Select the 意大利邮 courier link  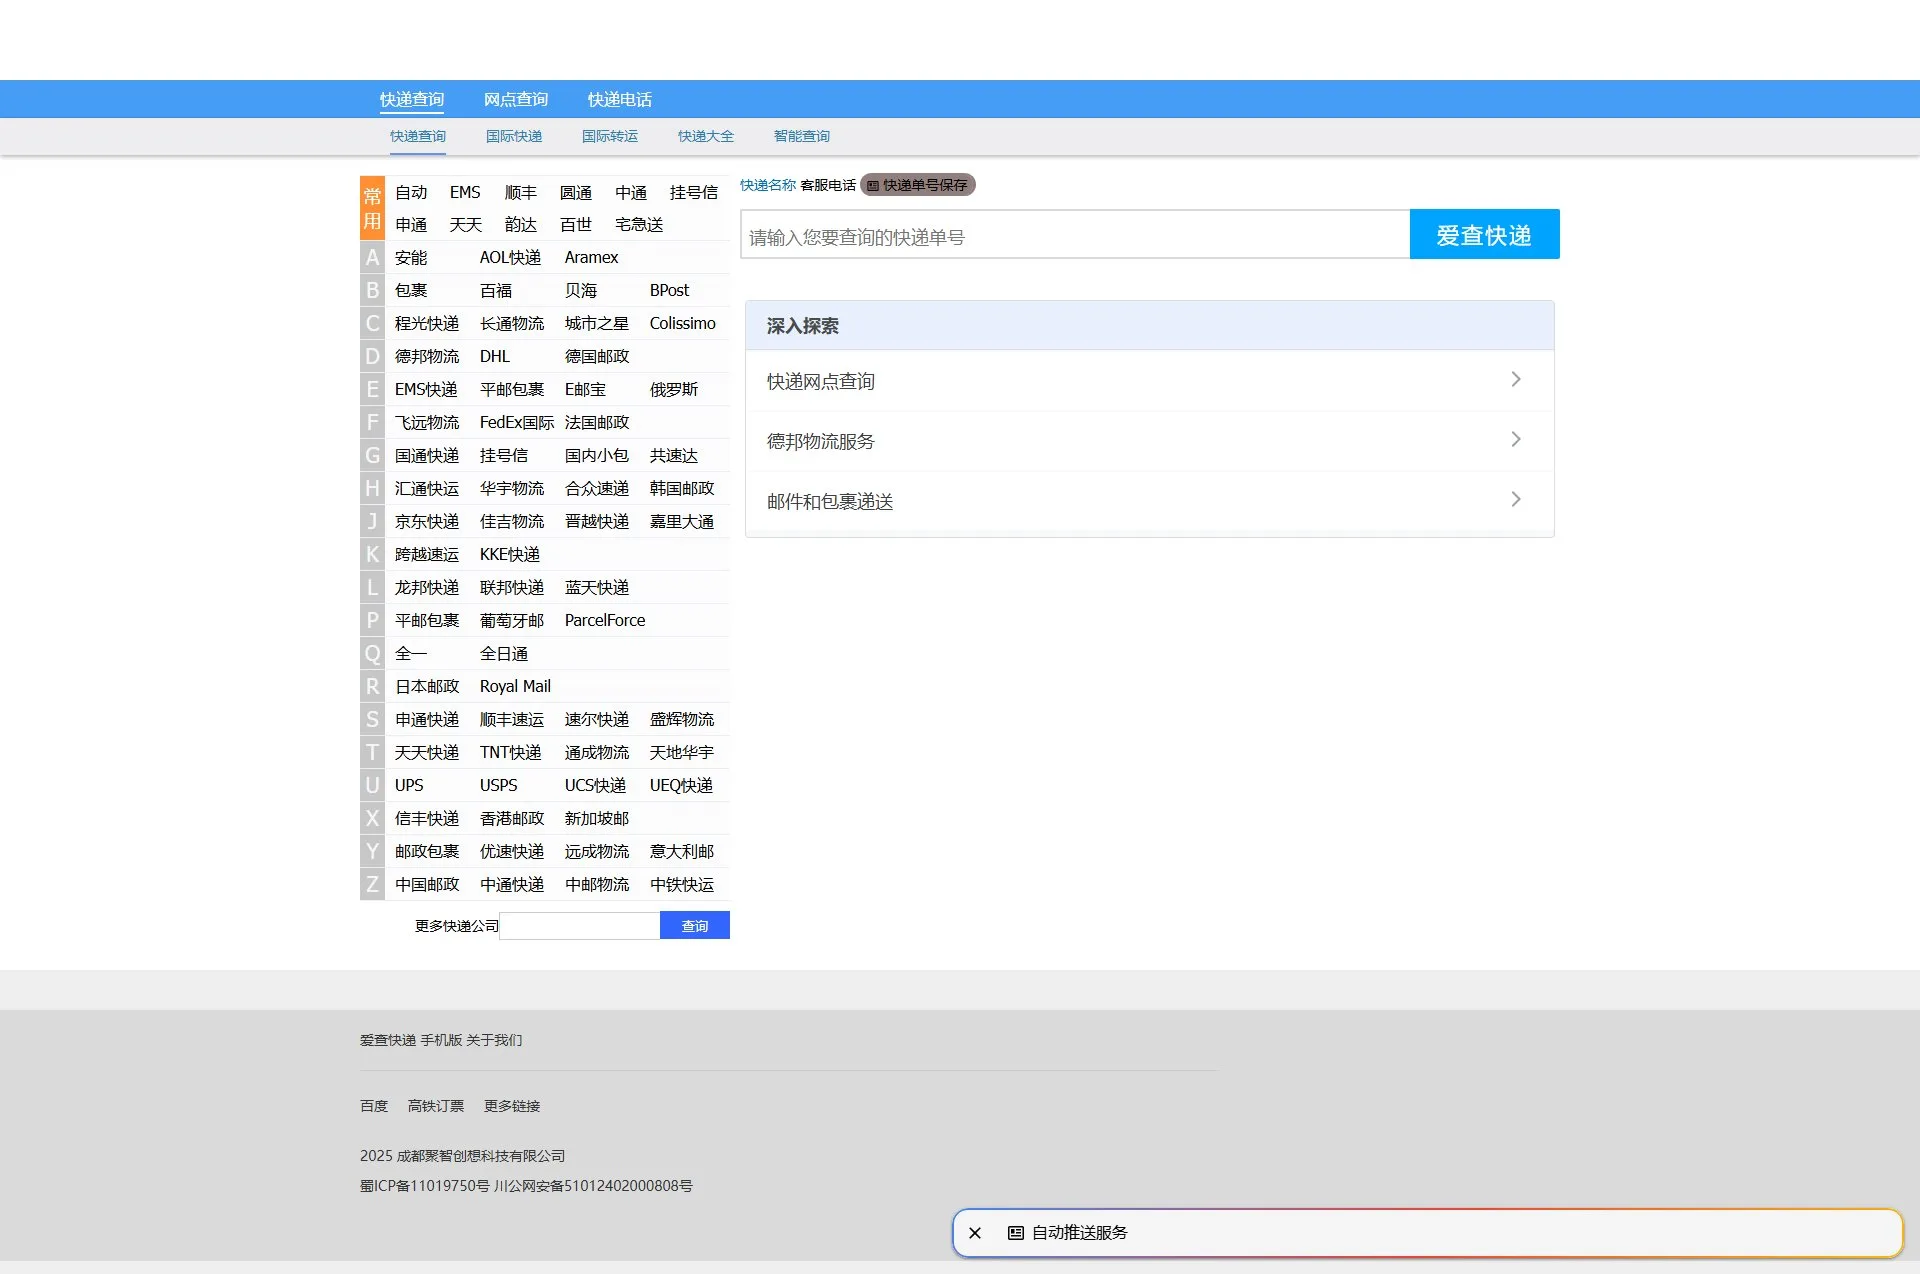coord(682,852)
